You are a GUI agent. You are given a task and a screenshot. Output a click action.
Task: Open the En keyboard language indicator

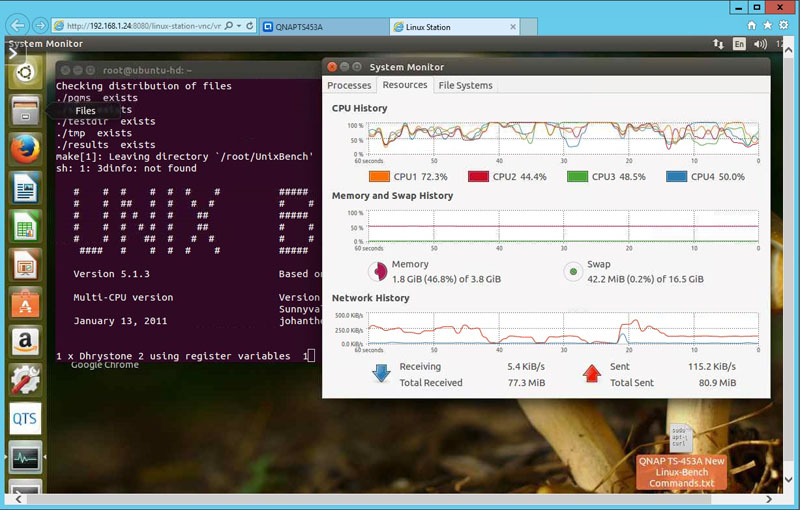[740, 44]
